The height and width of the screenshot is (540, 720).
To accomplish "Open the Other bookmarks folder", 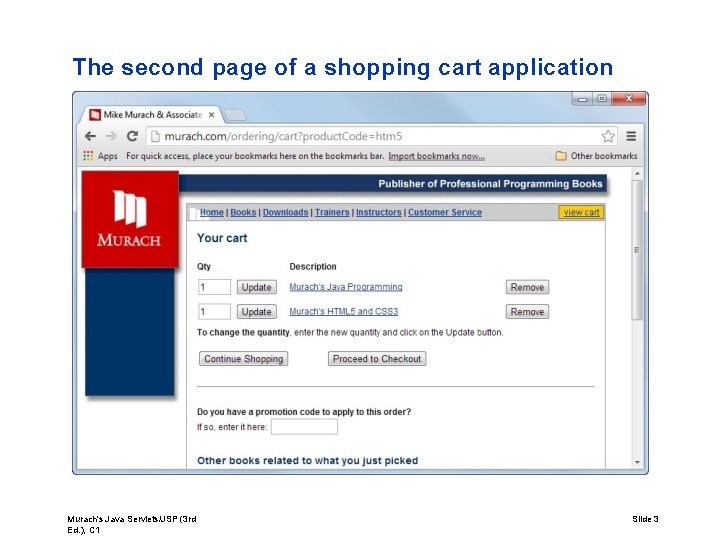I will click(596, 156).
